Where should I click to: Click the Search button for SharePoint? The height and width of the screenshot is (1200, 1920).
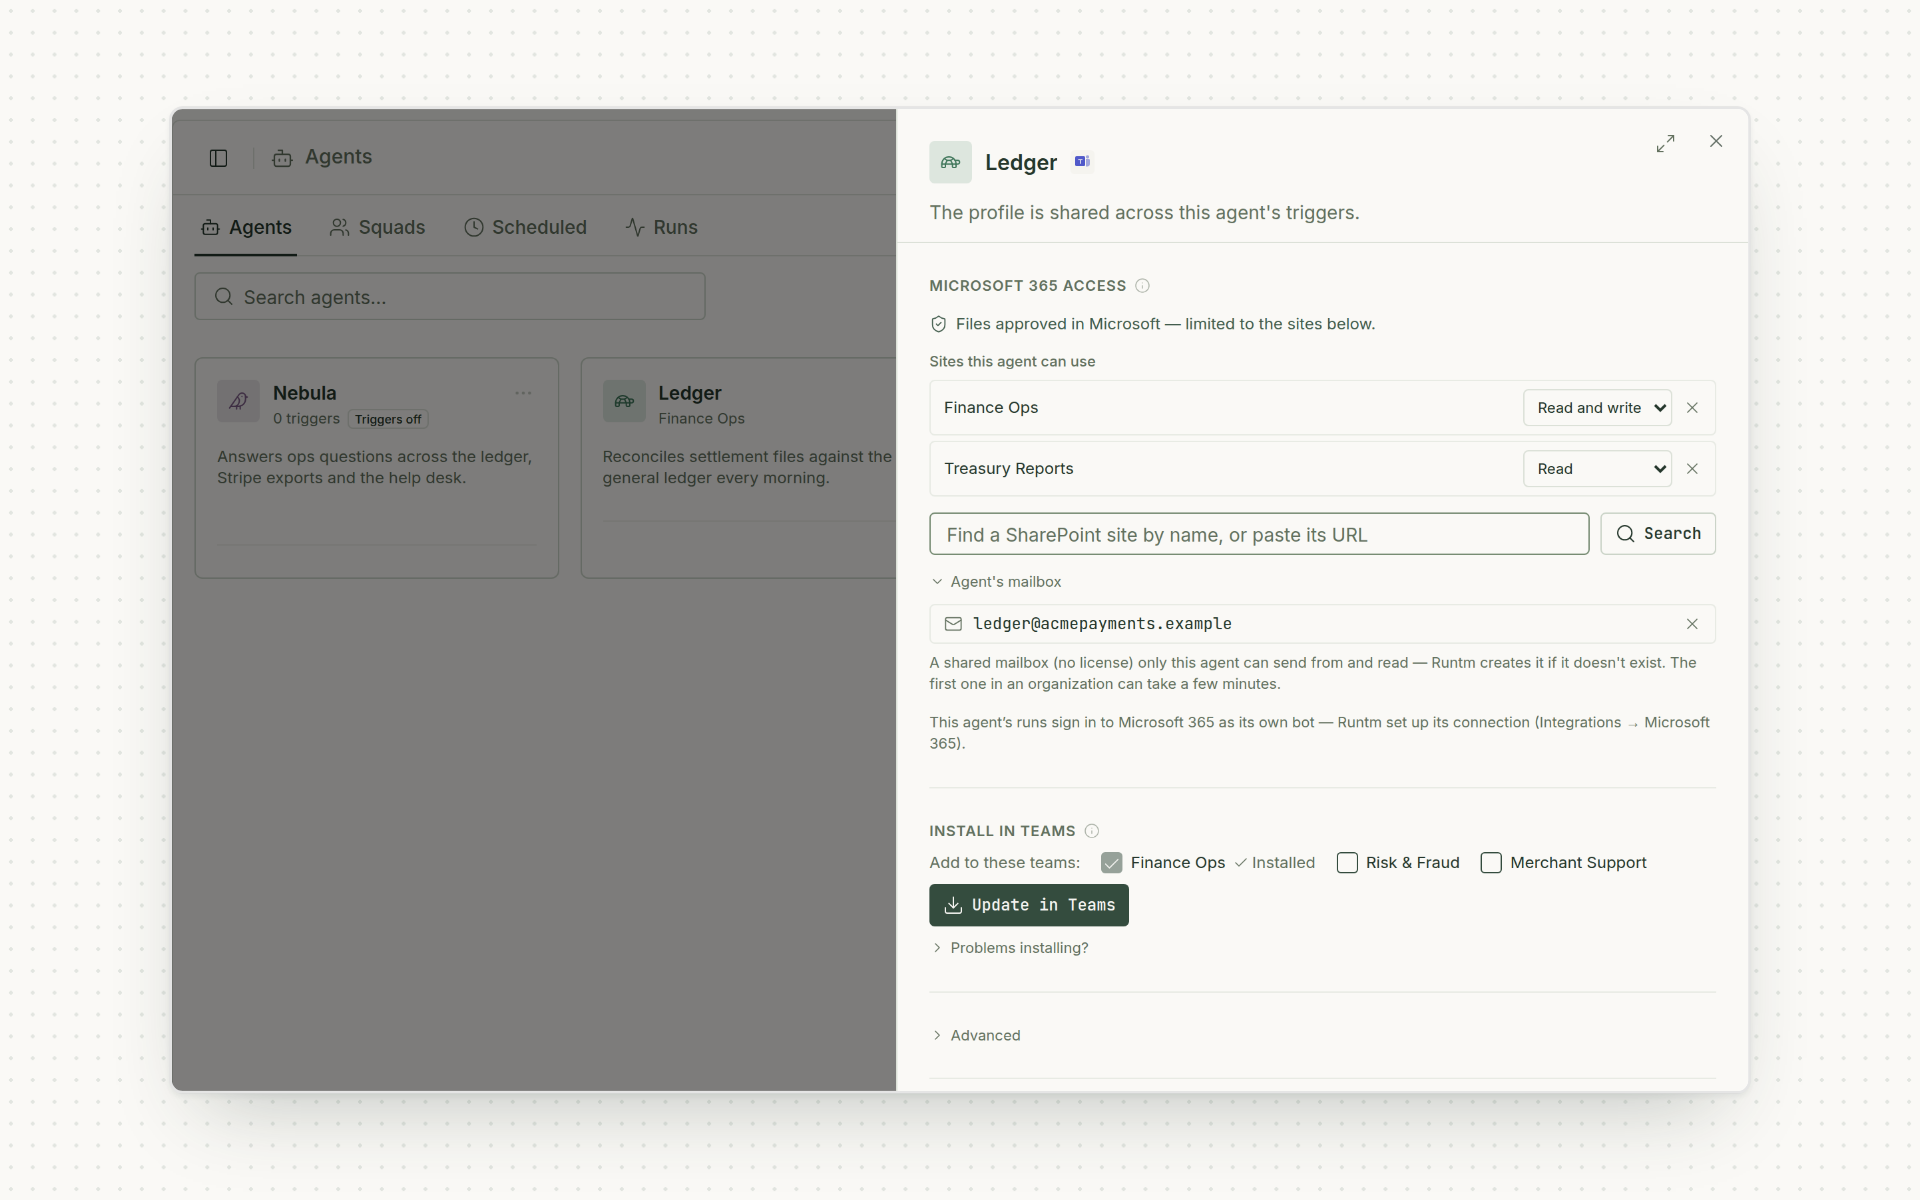tap(1658, 534)
